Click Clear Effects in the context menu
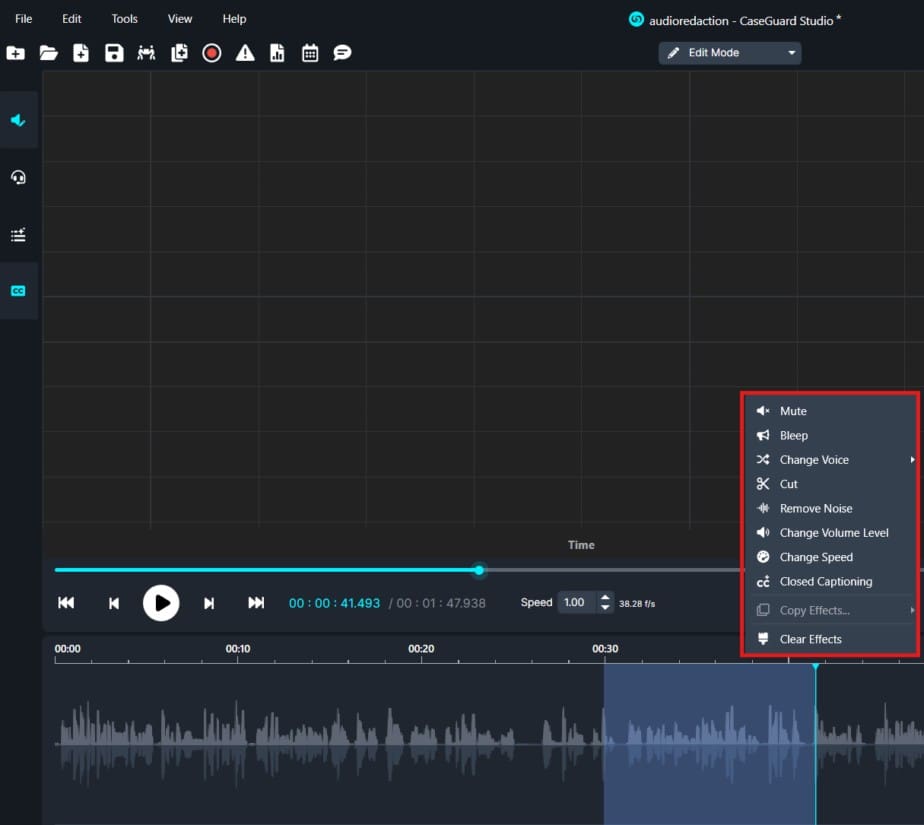The image size is (924, 825). 810,639
